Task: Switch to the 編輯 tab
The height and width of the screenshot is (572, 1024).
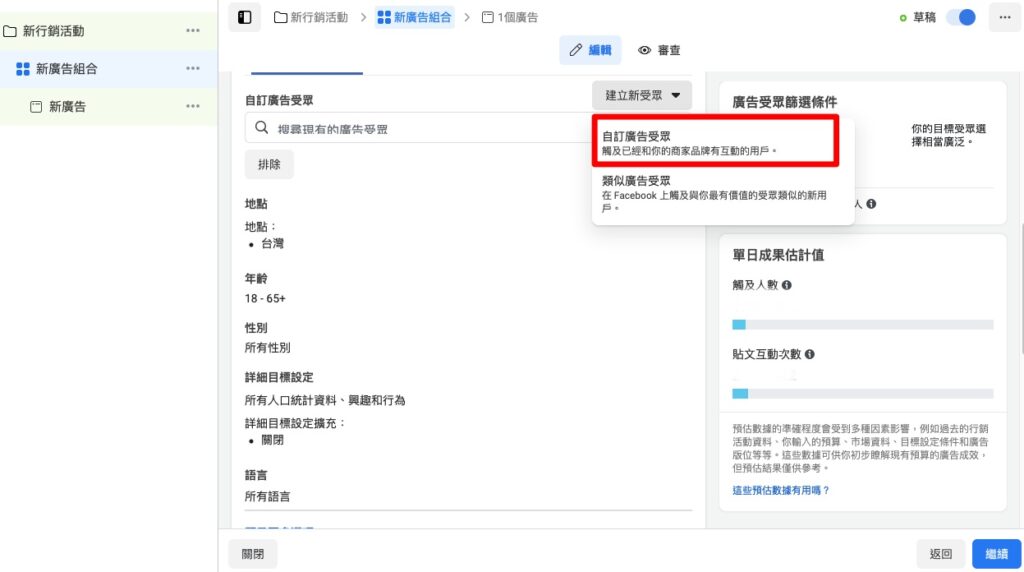Action: [x=590, y=50]
